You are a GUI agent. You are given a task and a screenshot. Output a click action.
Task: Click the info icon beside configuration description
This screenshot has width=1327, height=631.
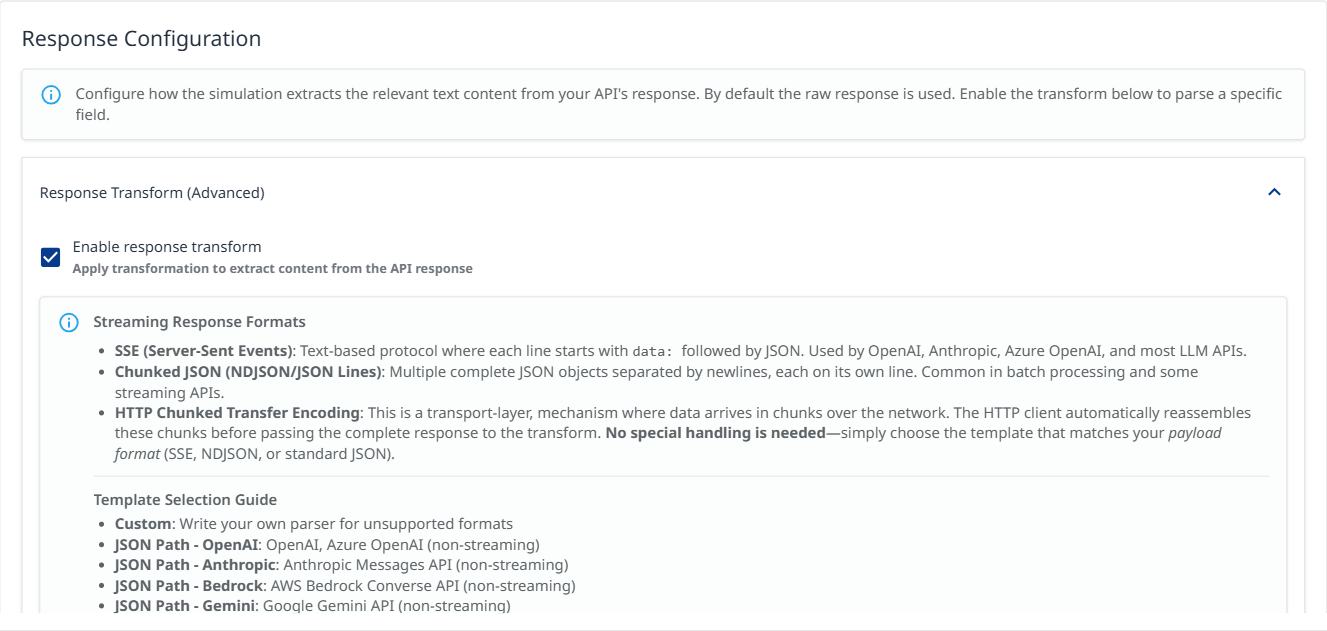(x=50, y=95)
